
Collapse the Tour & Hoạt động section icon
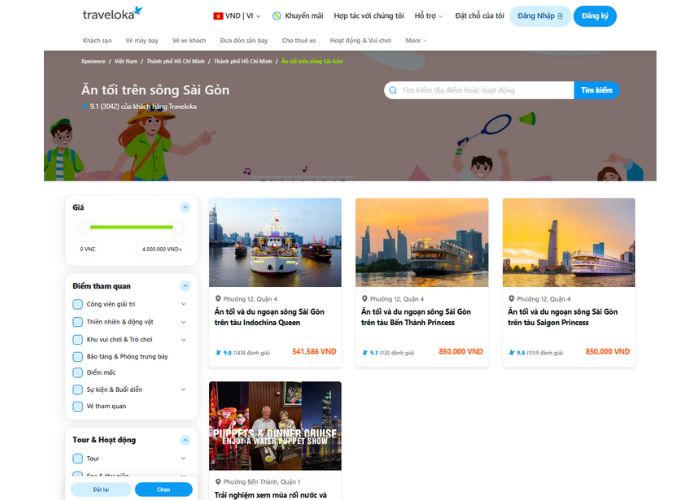[185, 439]
